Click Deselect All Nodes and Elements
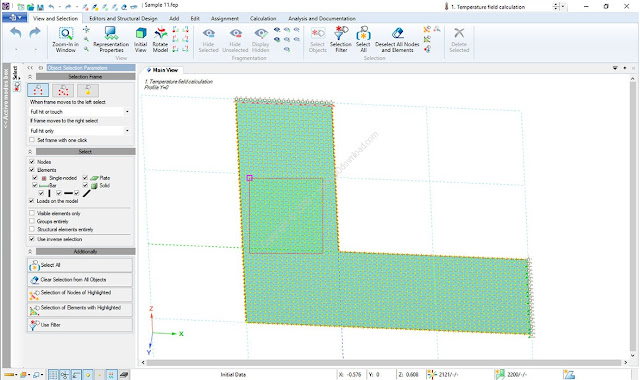 (x=397, y=39)
